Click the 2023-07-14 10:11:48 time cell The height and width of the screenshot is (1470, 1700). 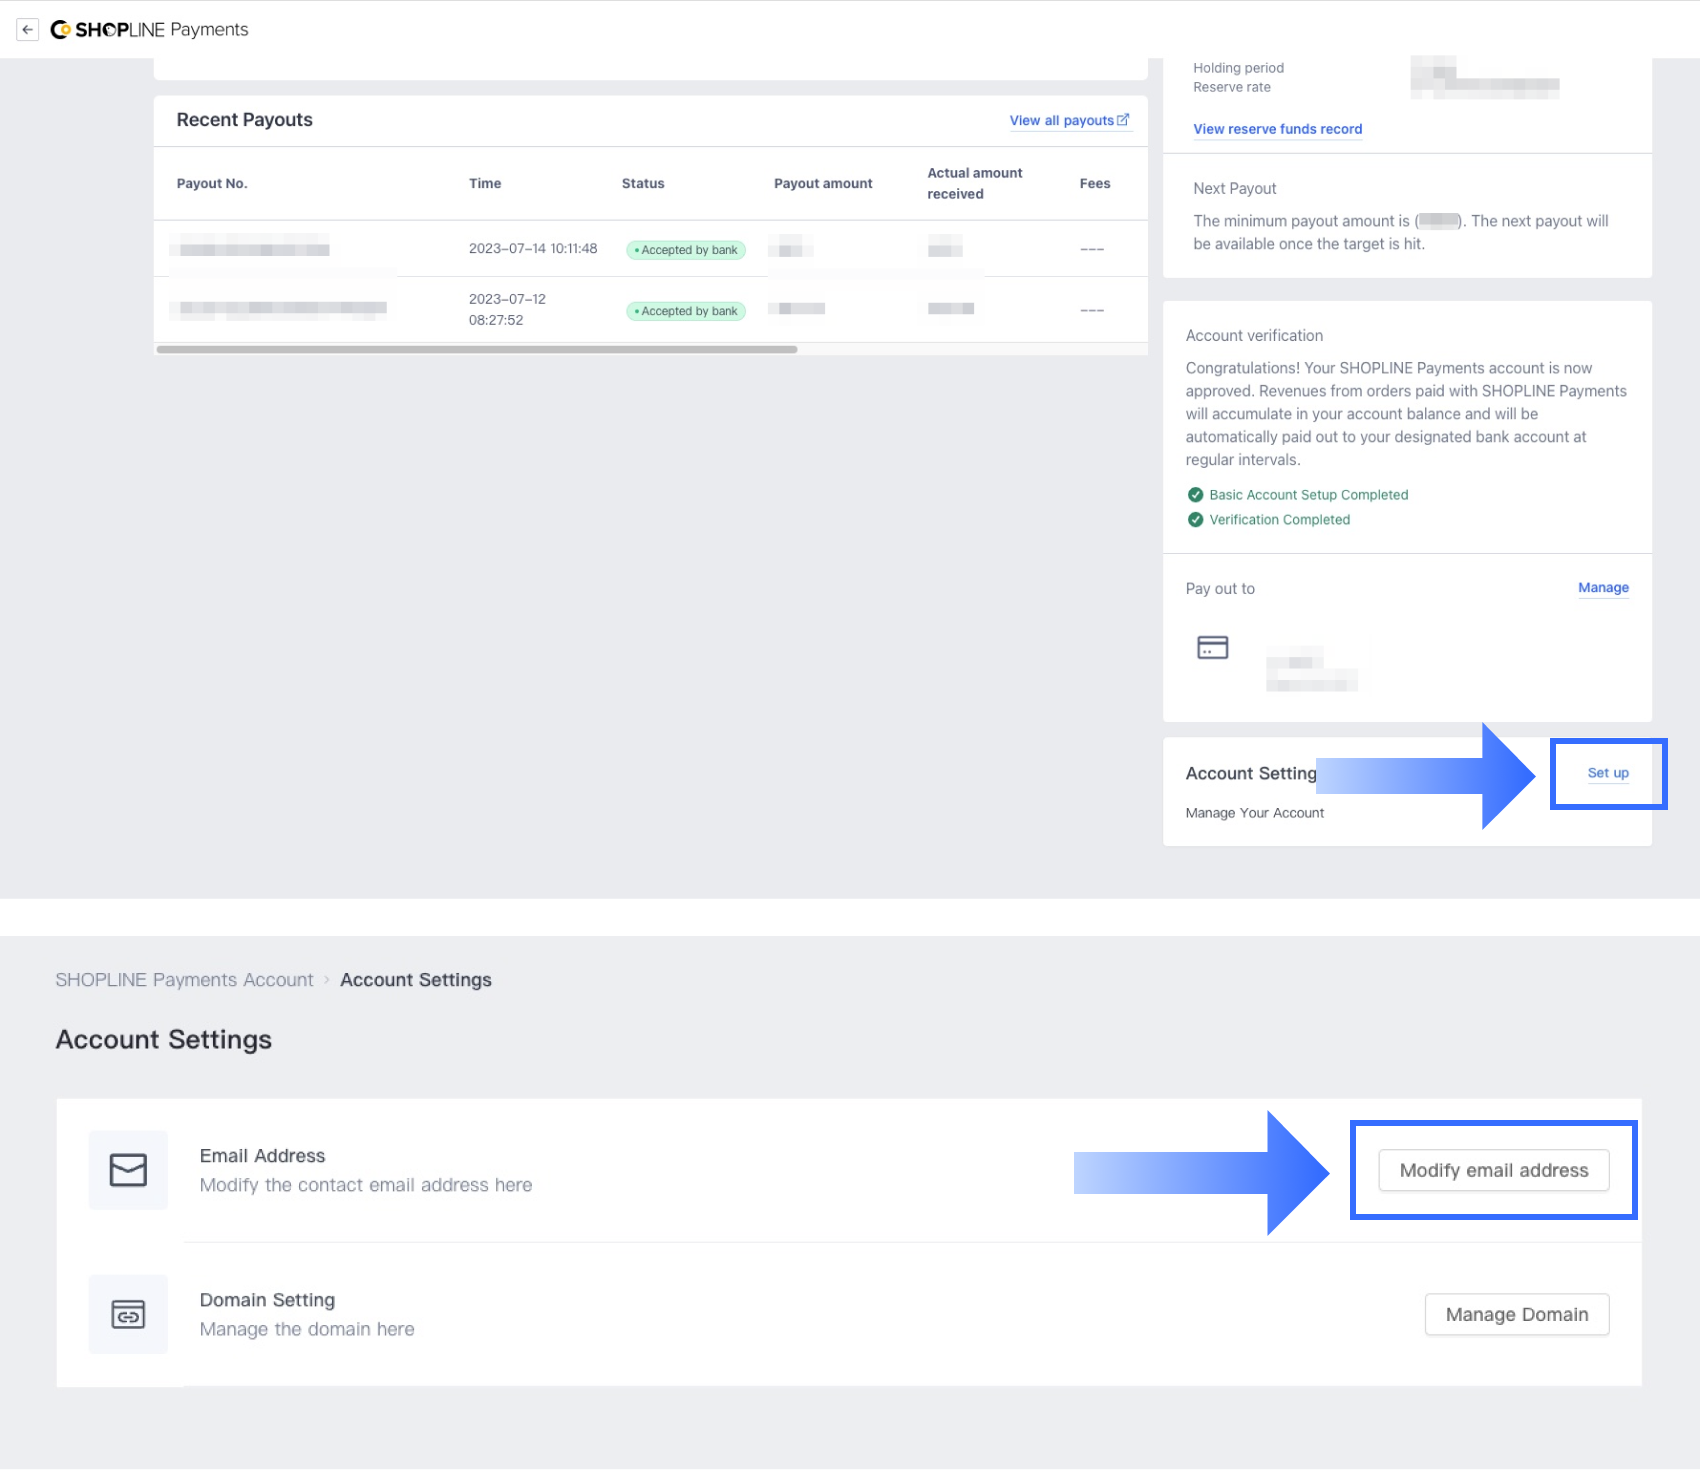tap(533, 248)
